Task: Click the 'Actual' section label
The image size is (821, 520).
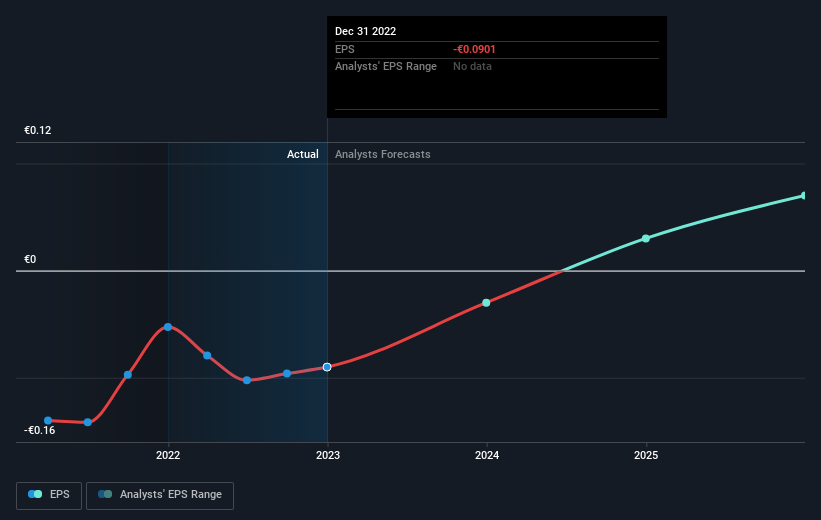Action: (303, 154)
